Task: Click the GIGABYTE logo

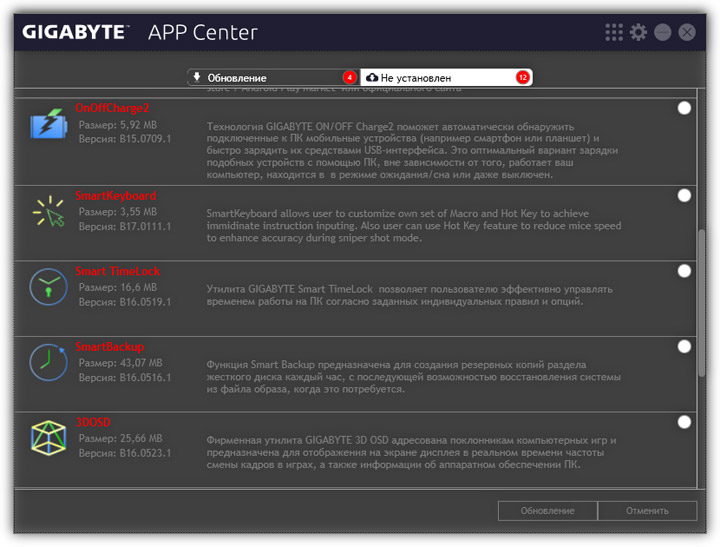Action: click(75, 33)
